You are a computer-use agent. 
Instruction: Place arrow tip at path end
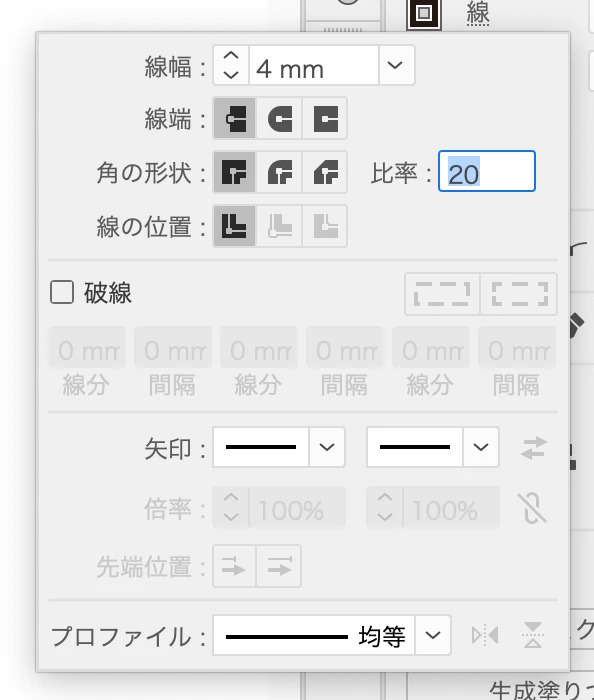pyautogui.click(x=279, y=566)
